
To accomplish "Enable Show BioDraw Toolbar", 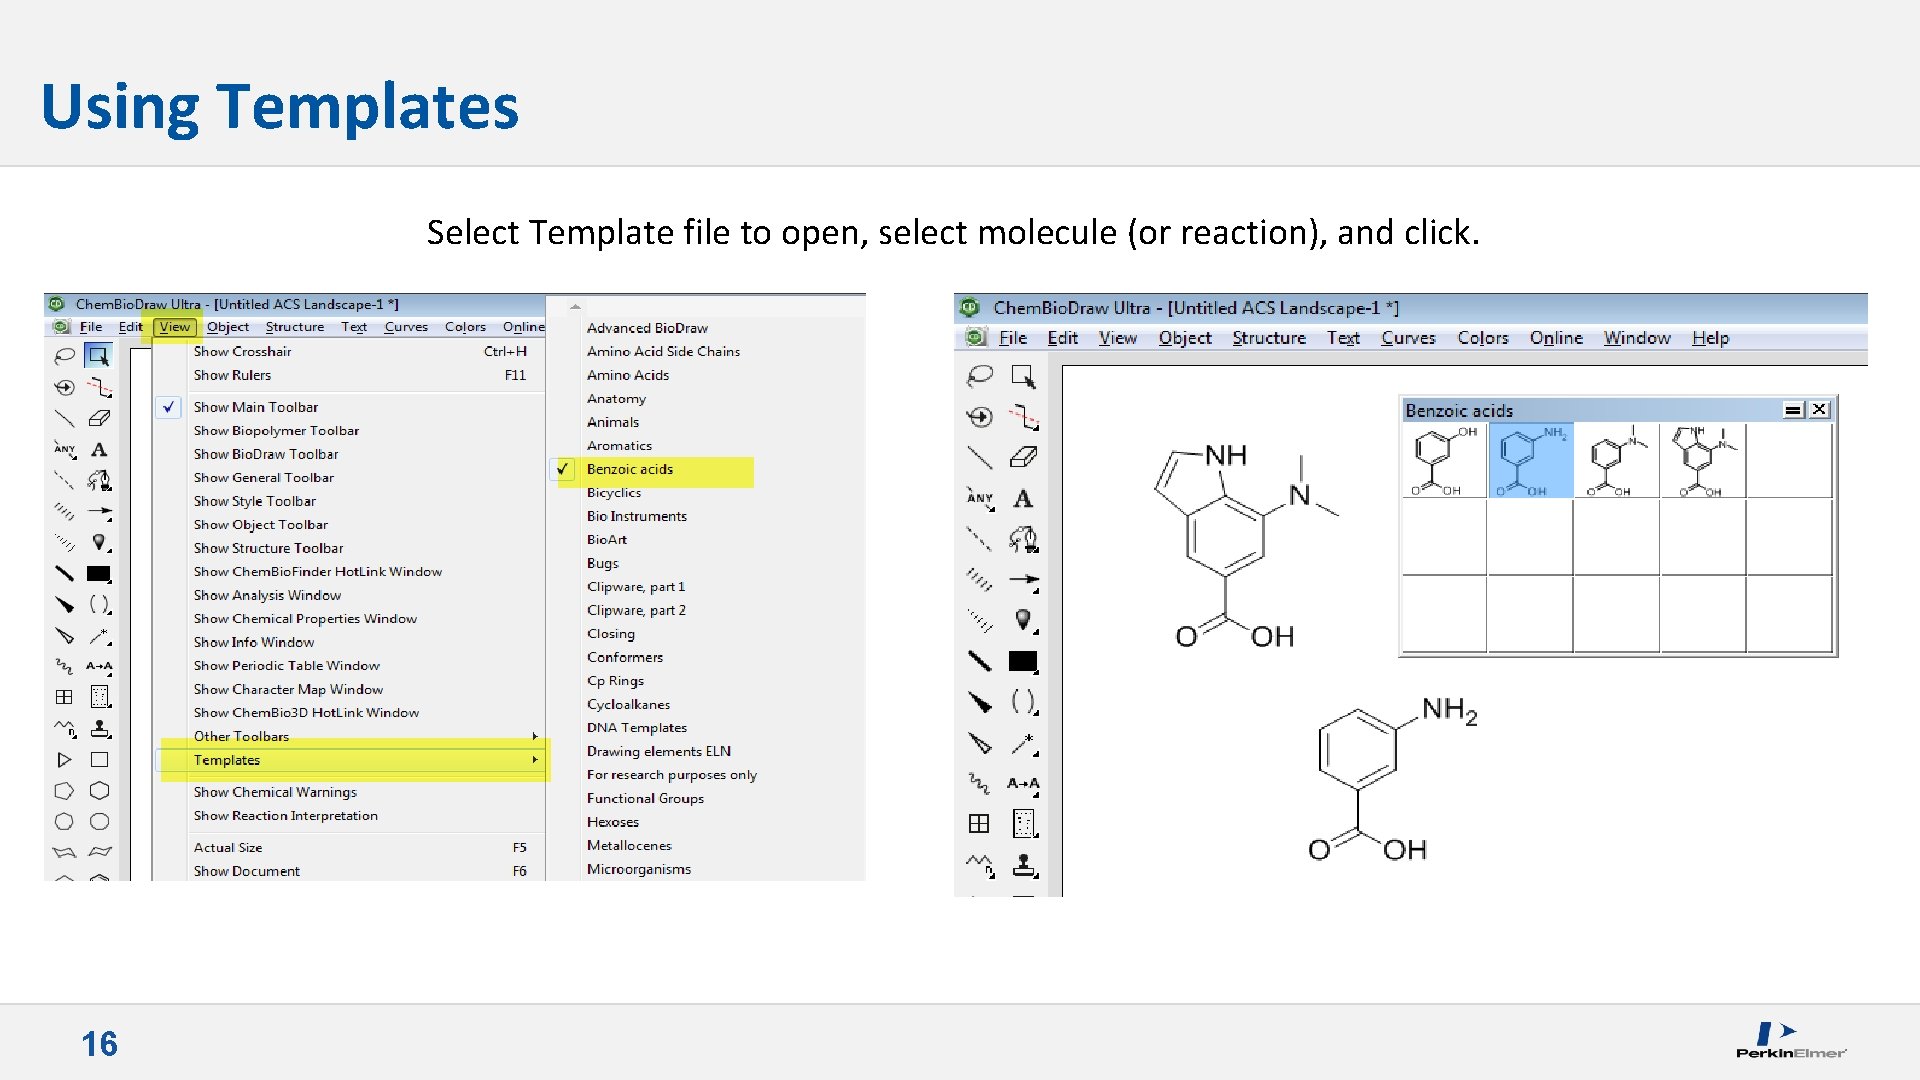I will 350,454.
